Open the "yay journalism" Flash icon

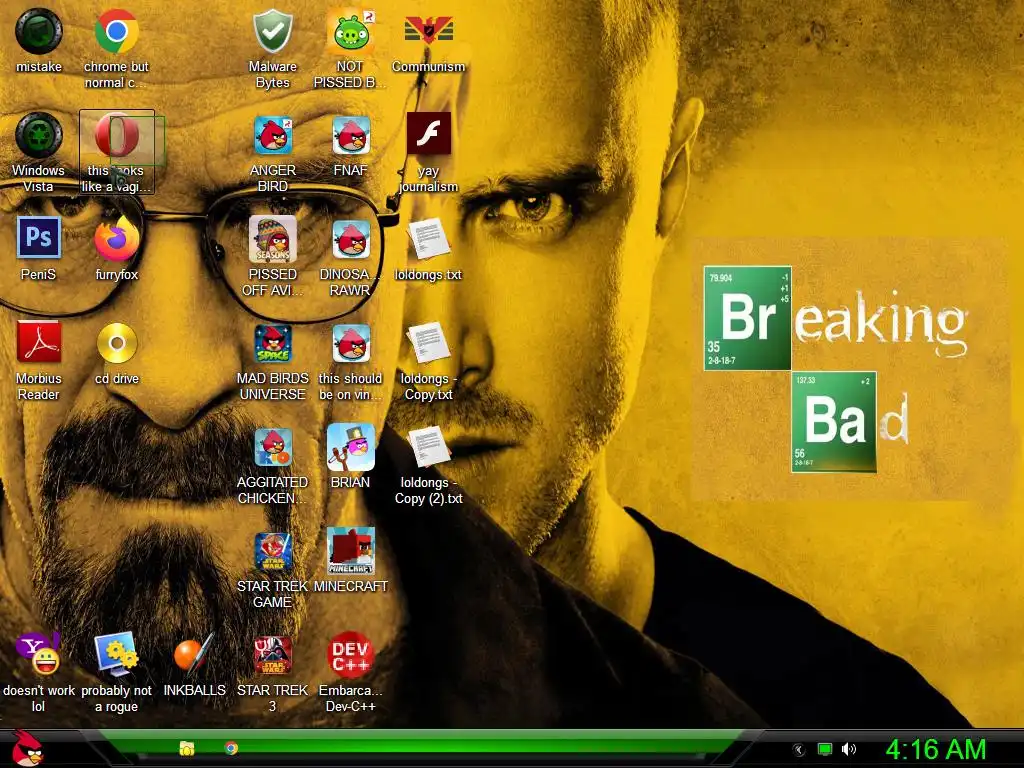coord(428,133)
